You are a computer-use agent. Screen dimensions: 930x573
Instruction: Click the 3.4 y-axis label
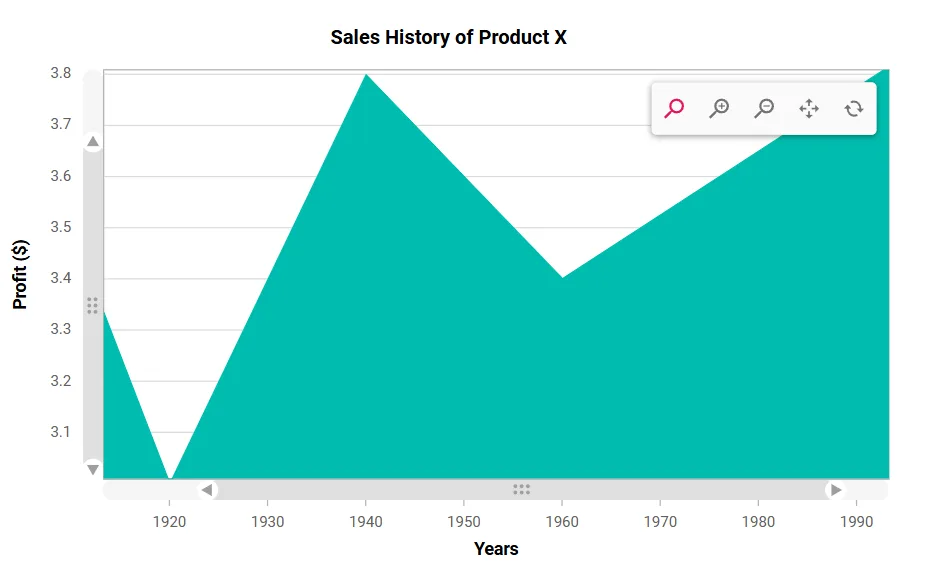click(60, 278)
